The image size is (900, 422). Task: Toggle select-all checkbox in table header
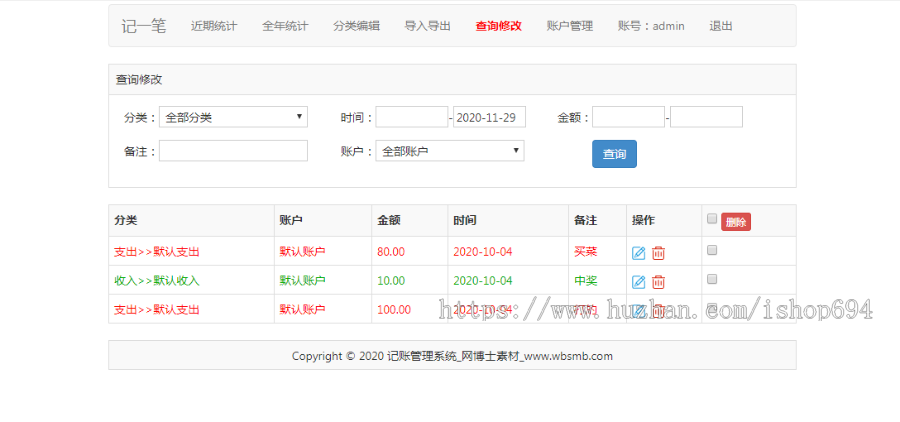pos(712,219)
